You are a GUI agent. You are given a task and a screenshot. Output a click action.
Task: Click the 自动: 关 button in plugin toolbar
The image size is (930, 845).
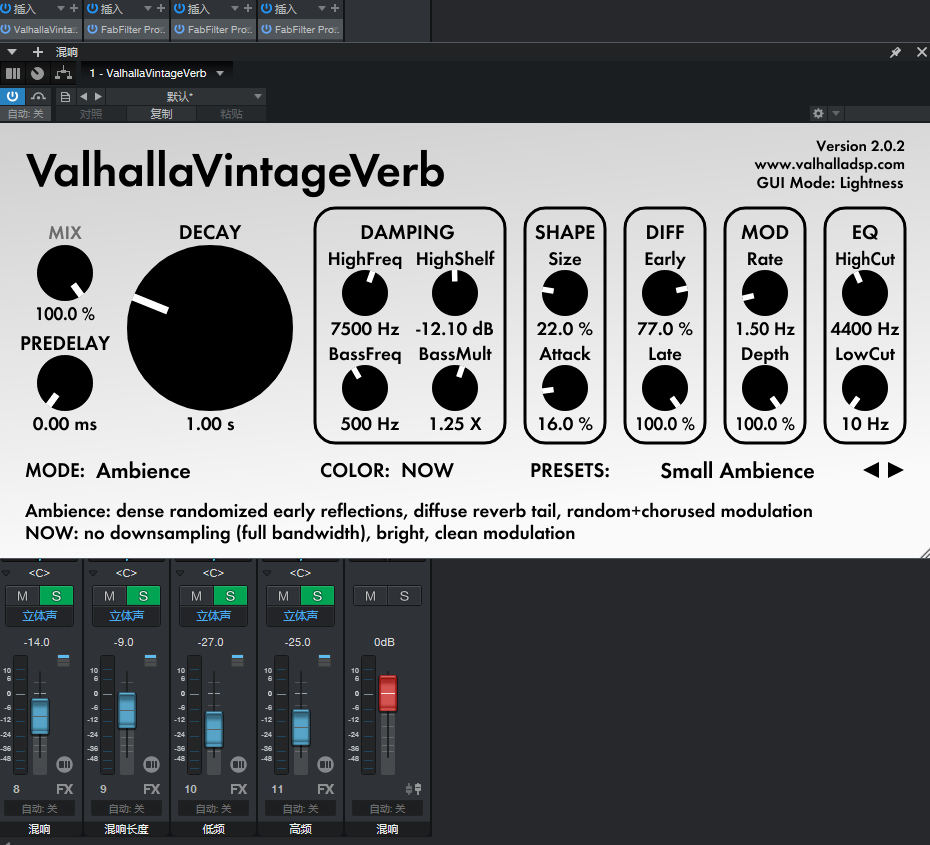(x=26, y=114)
